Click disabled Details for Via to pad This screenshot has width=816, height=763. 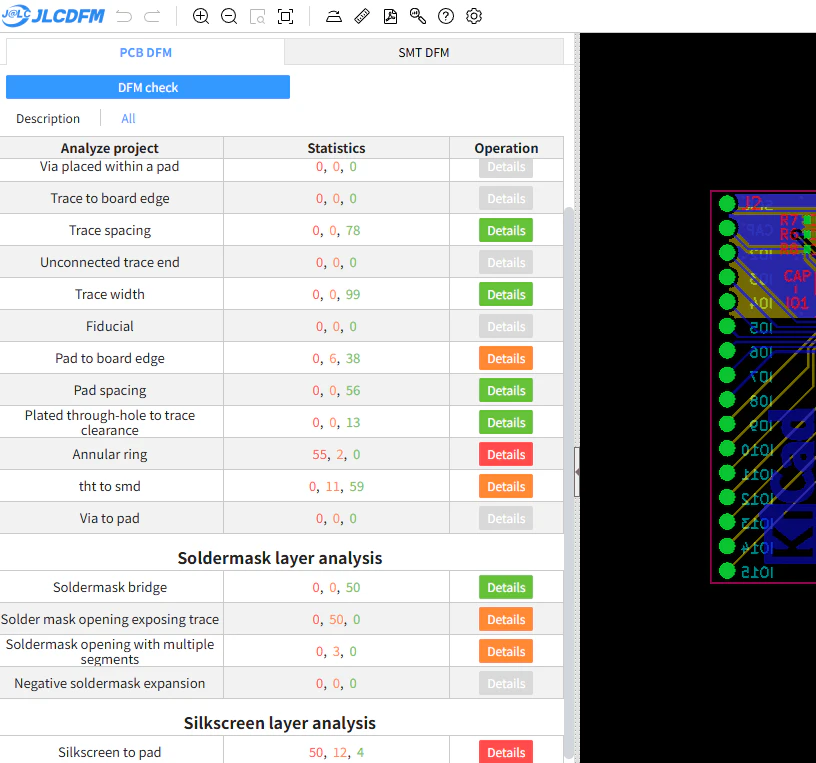(x=506, y=518)
